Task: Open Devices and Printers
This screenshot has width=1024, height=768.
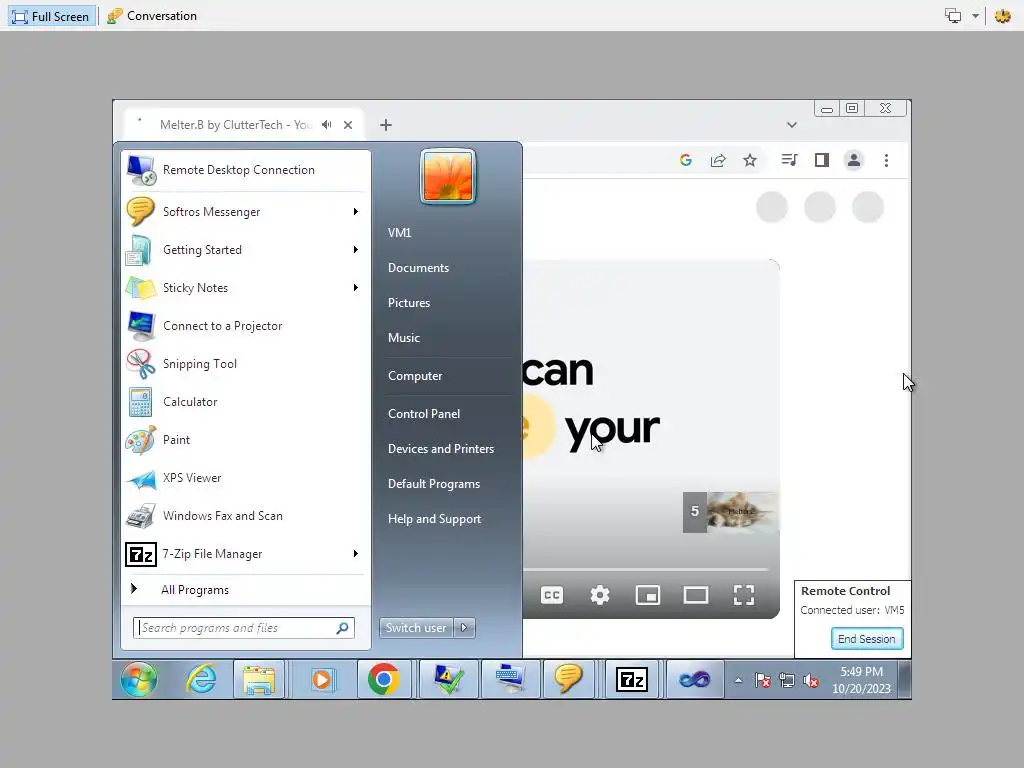Action: click(441, 449)
